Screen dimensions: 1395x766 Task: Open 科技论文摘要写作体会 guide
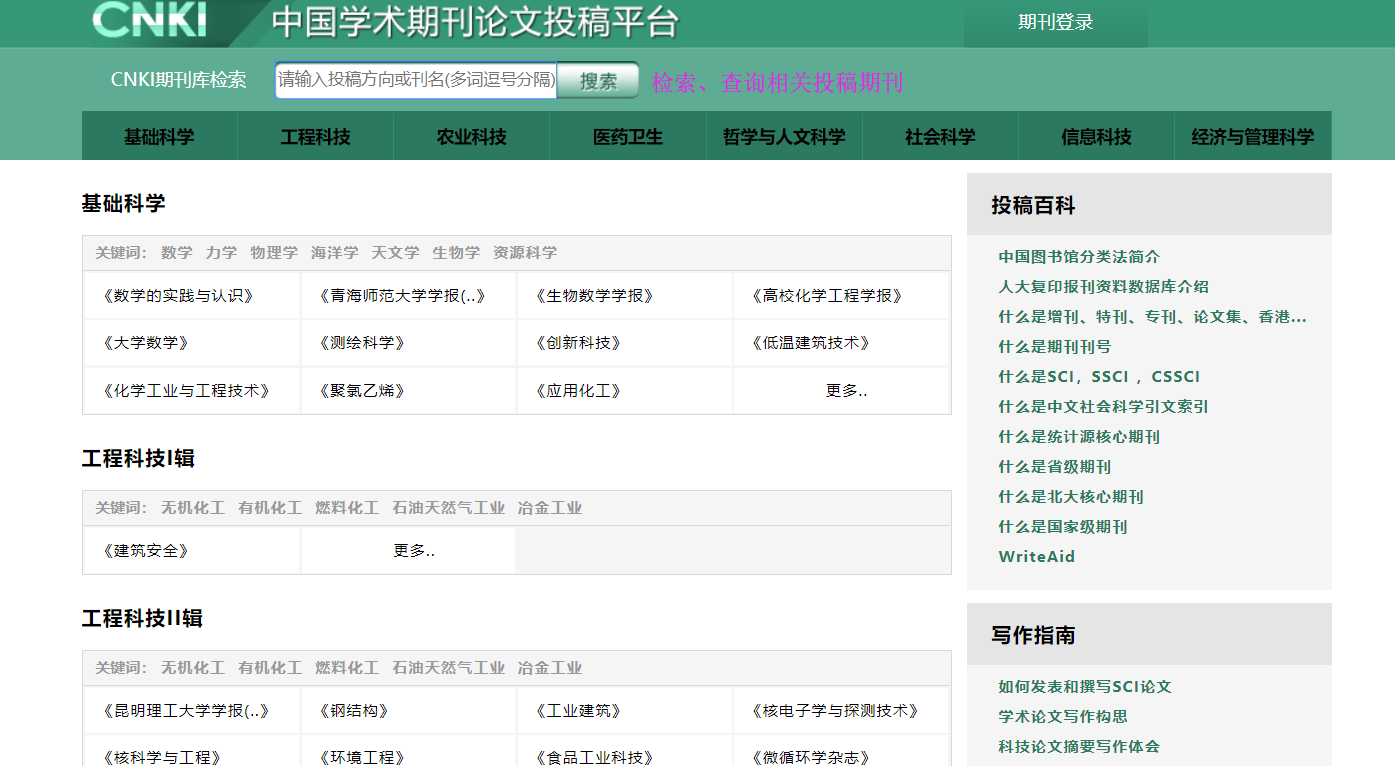(1079, 747)
